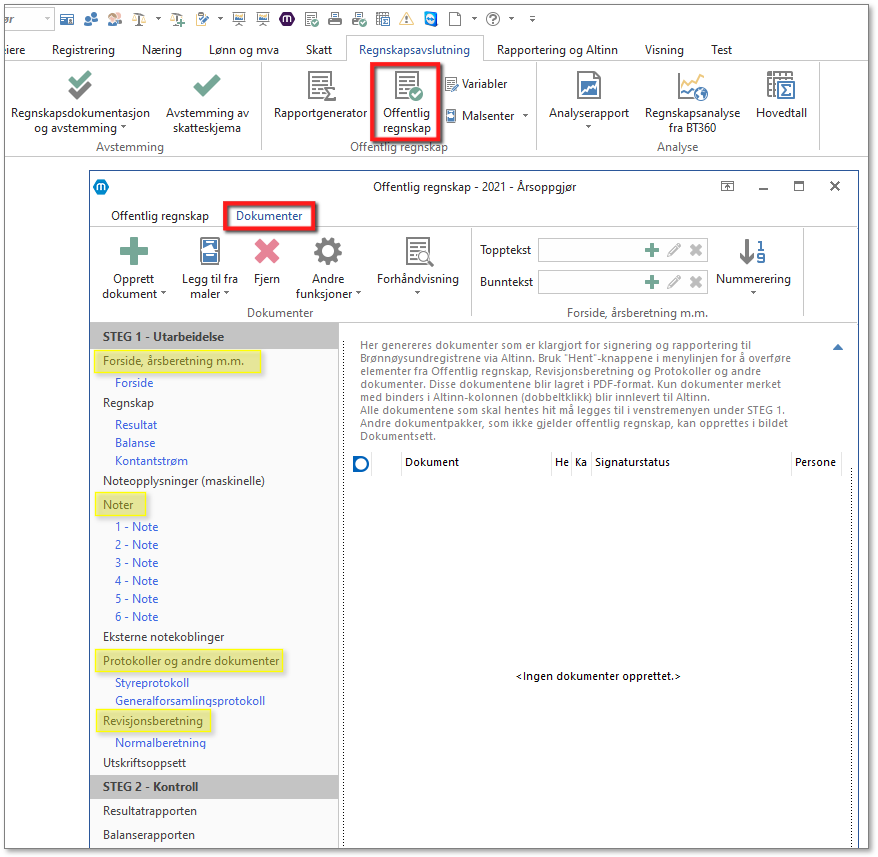Open the Forside link in the tree
The width and height of the screenshot is (878, 857).
(x=134, y=383)
